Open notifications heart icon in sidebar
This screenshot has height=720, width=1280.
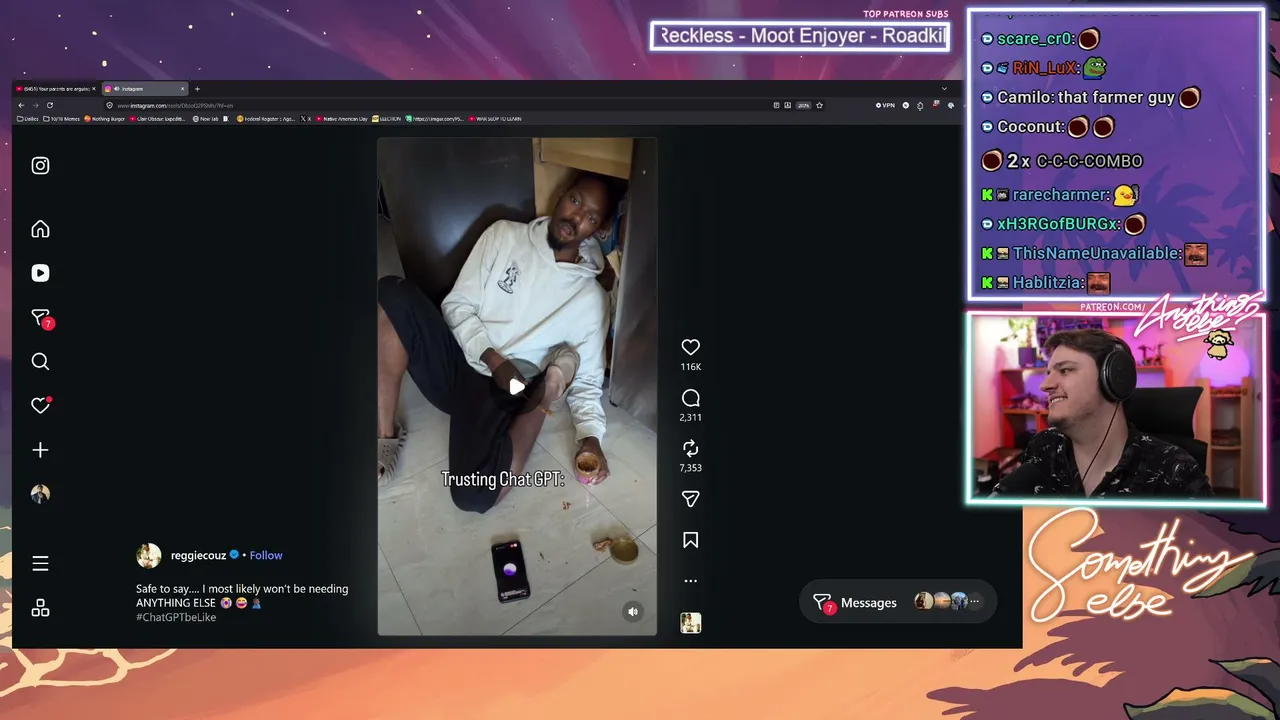[x=40, y=405]
